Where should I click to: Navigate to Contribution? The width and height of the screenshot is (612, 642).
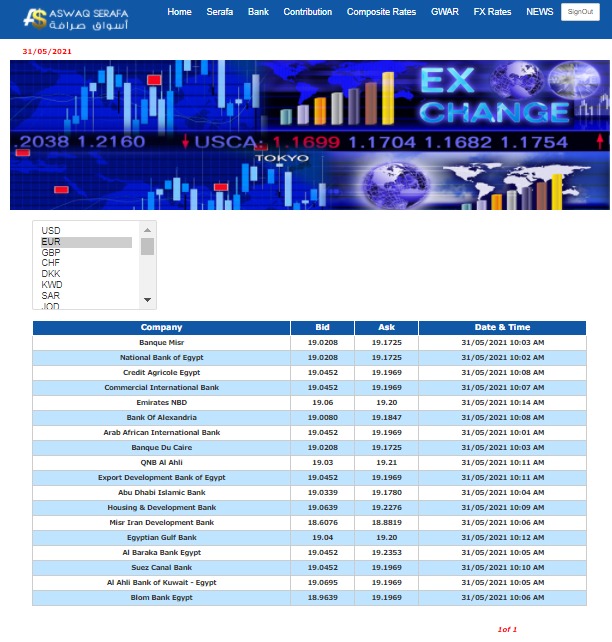coord(307,12)
